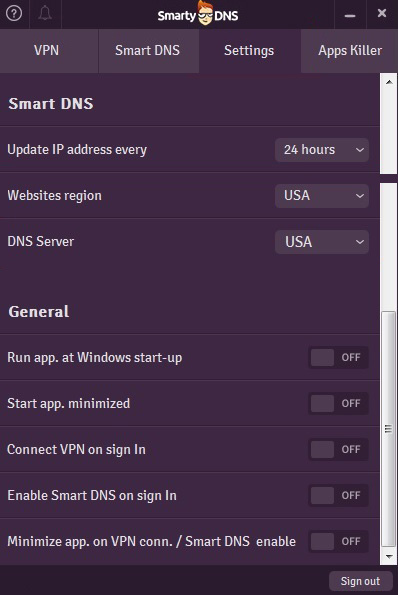The width and height of the screenshot is (398, 595).
Task: Switch to the Smart DNS tab
Action: (148, 51)
